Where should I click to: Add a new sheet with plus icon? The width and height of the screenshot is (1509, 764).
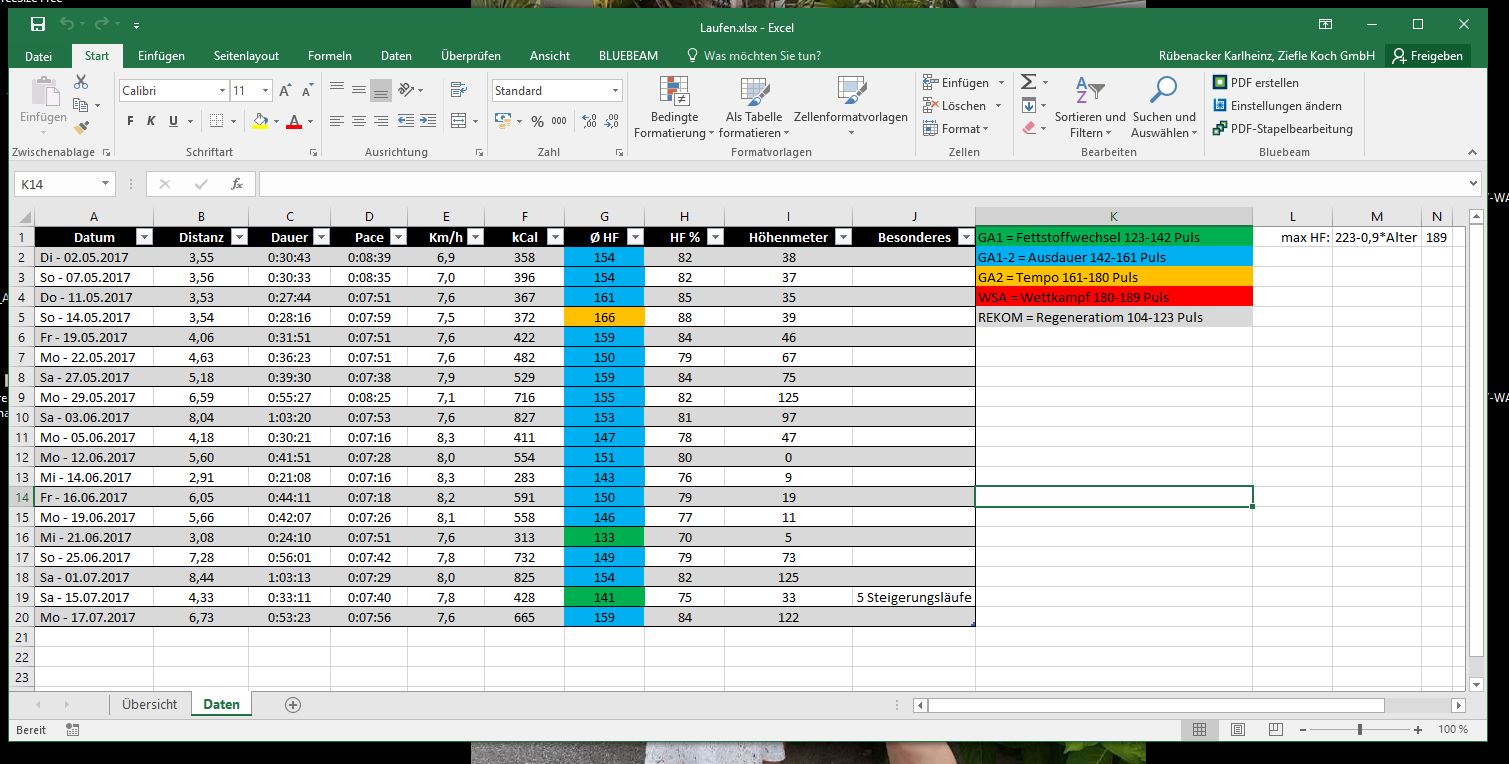(293, 704)
